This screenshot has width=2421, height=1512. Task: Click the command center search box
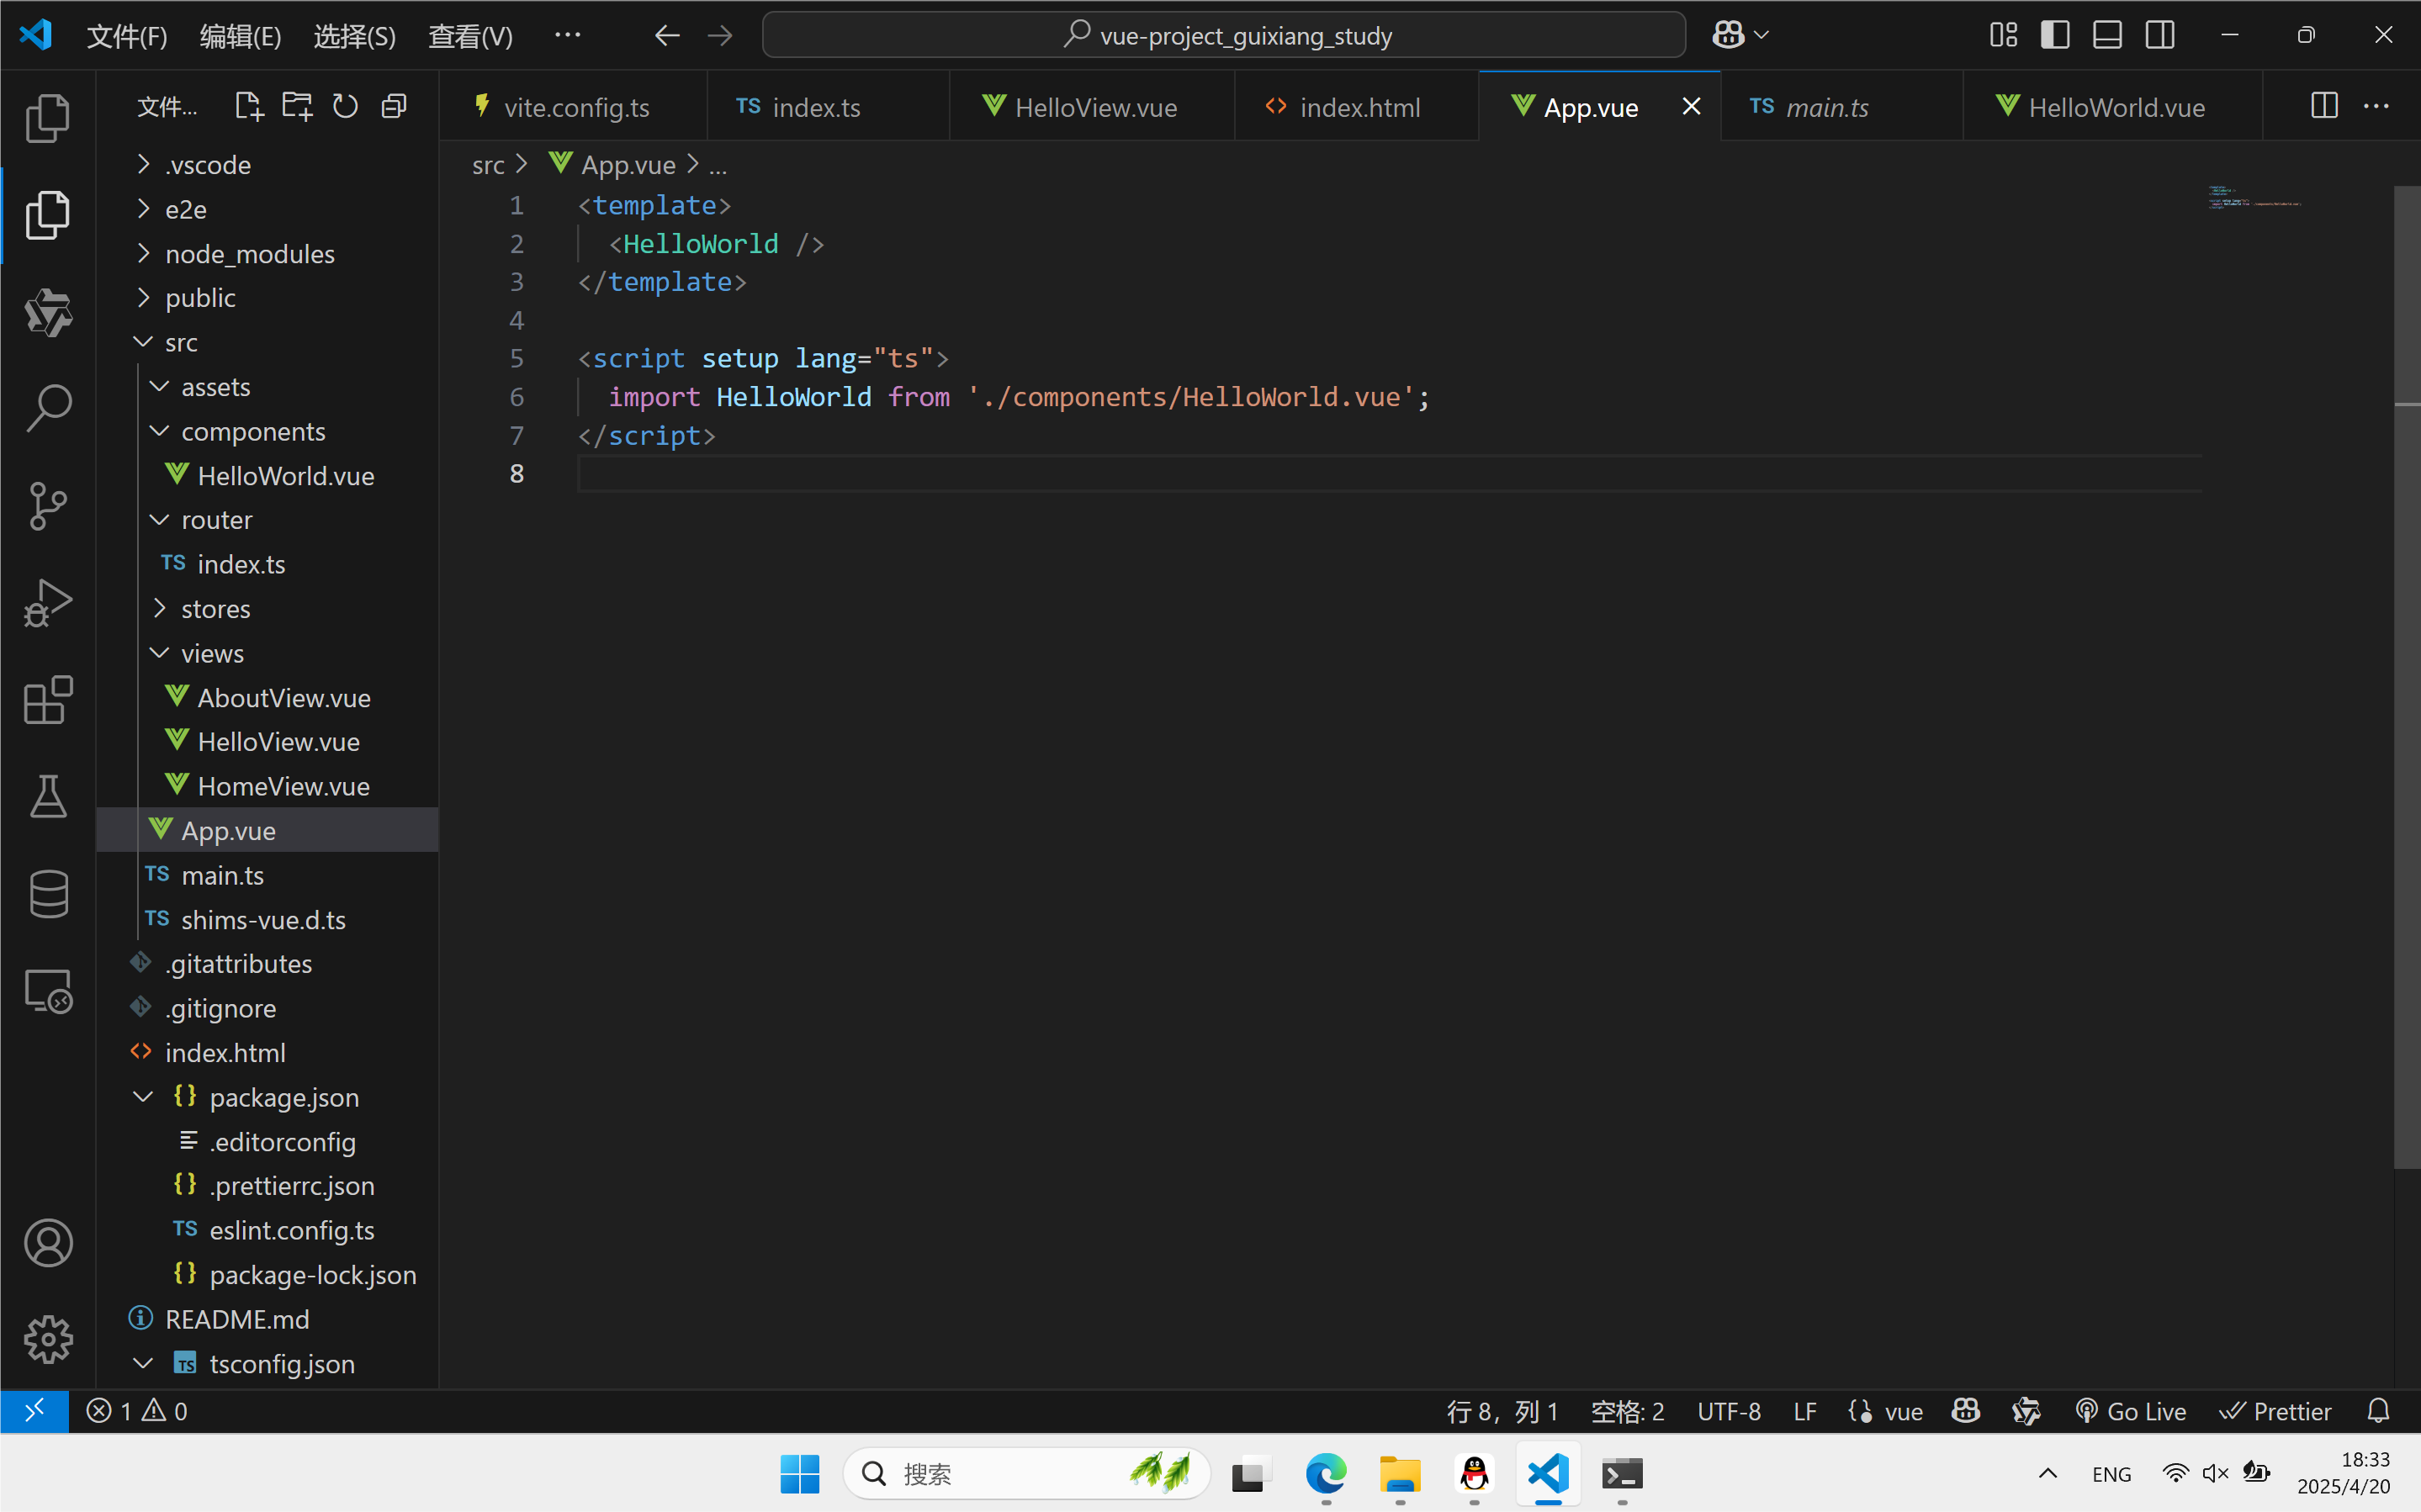(1223, 36)
